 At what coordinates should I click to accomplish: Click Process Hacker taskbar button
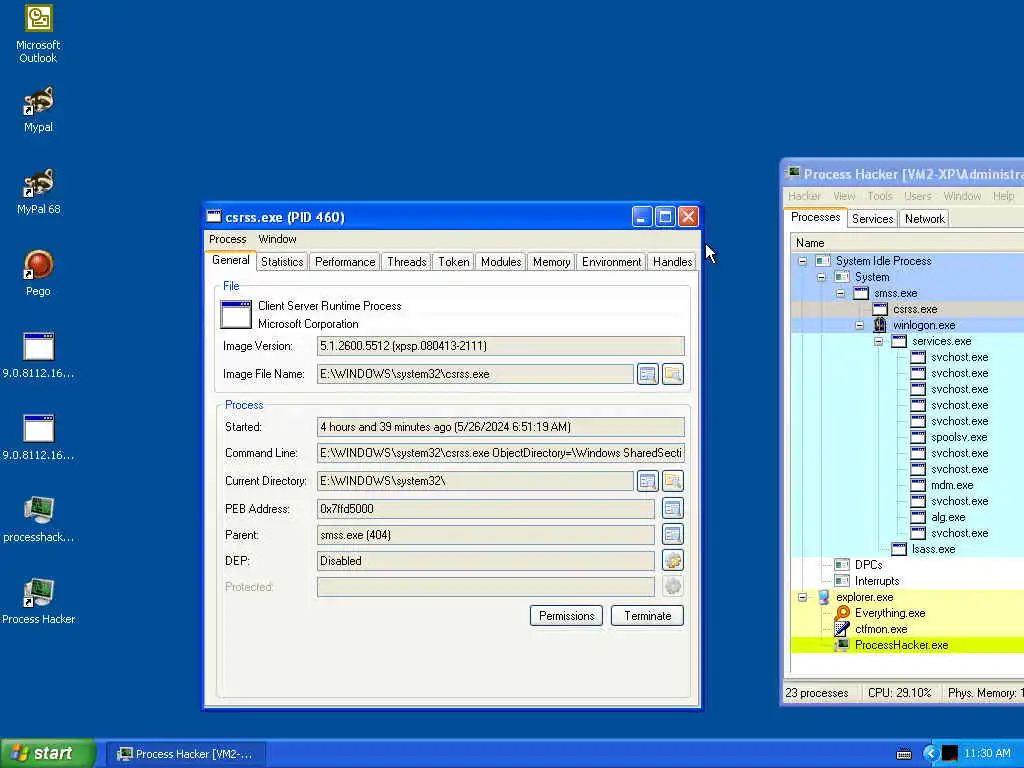(x=186, y=754)
